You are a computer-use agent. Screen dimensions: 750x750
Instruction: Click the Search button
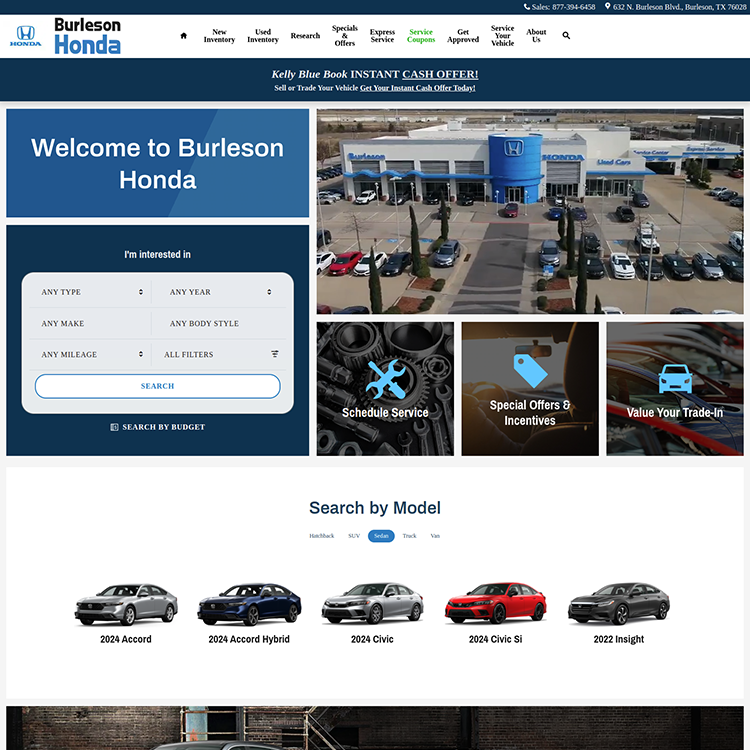click(157, 386)
